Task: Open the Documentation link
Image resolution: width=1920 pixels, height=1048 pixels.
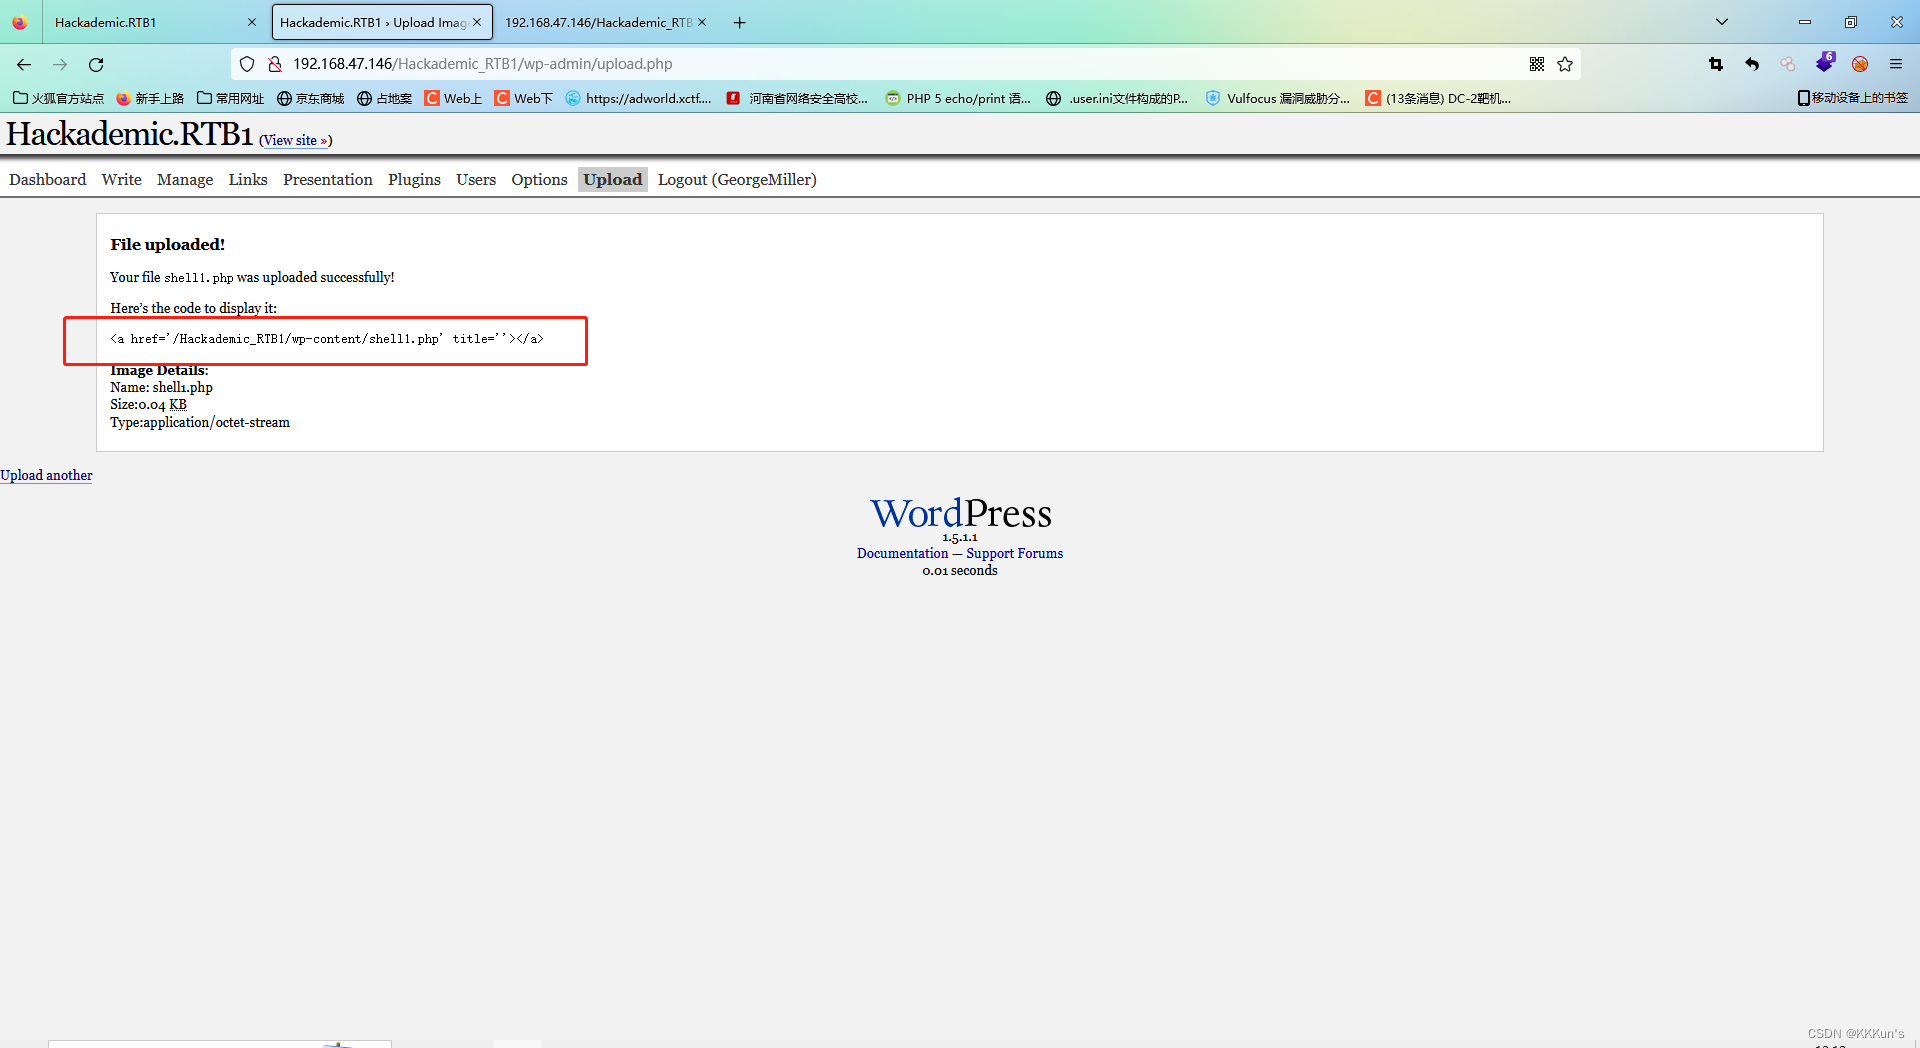Action: click(x=902, y=553)
